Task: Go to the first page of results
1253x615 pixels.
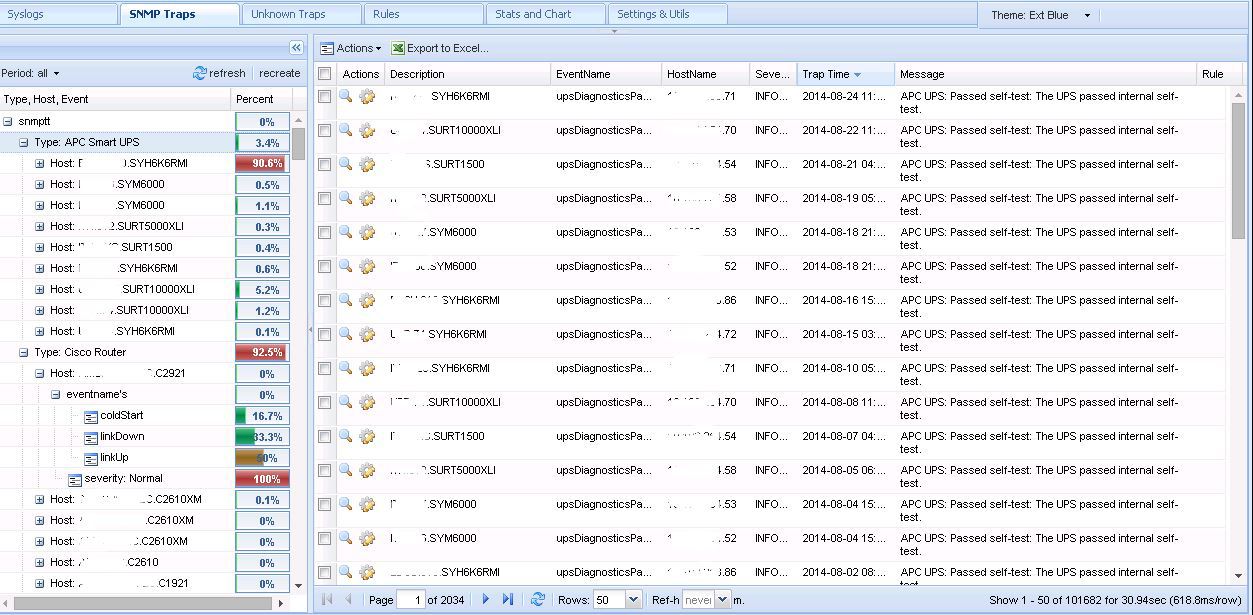Action: 326,599
